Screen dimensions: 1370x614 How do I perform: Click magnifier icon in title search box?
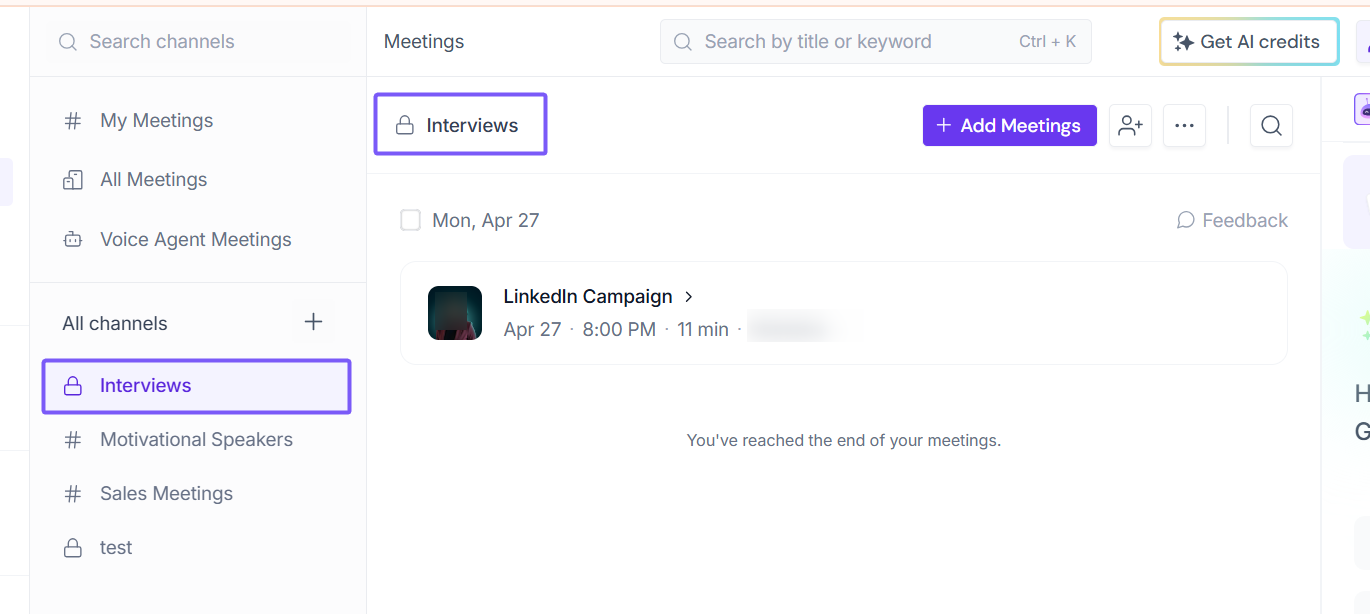(x=683, y=42)
